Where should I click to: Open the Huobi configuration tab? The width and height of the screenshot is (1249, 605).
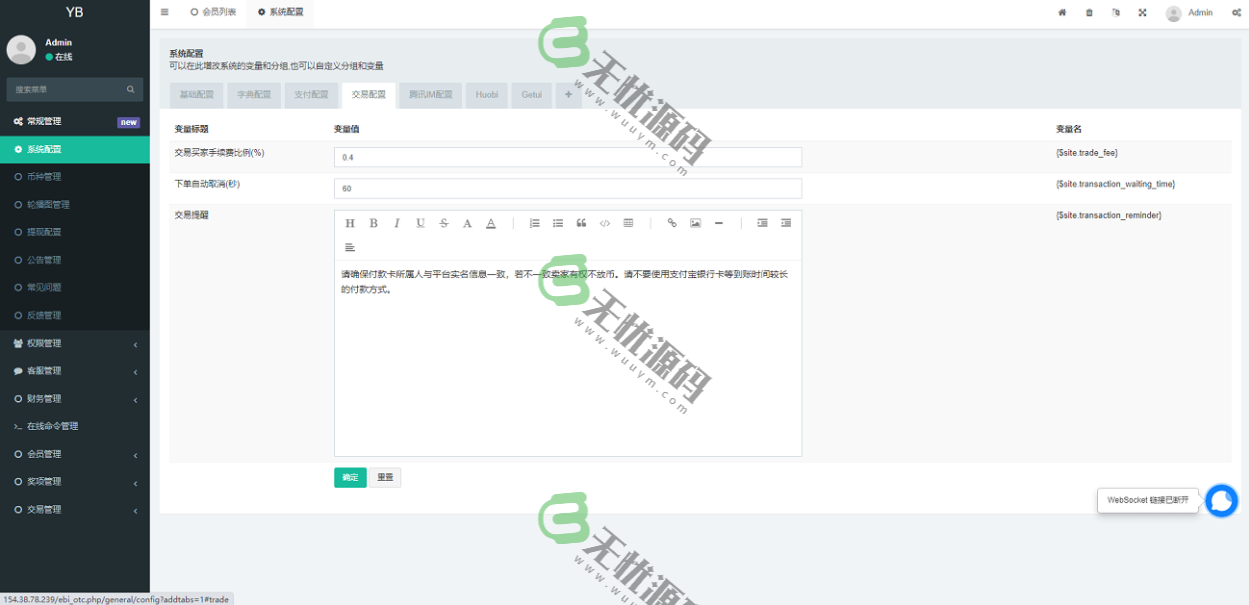click(487, 95)
